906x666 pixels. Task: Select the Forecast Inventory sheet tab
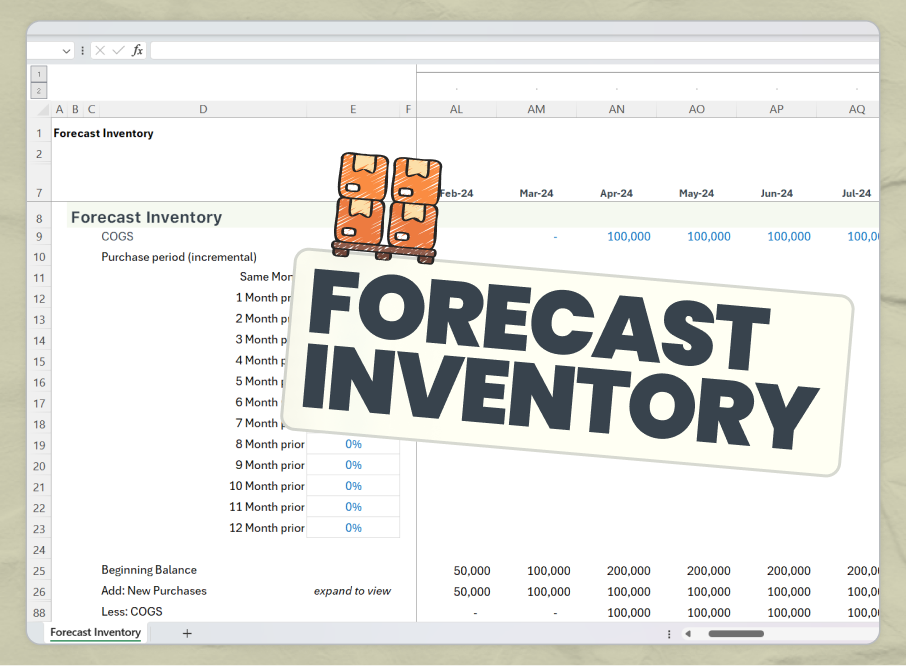coord(95,633)
